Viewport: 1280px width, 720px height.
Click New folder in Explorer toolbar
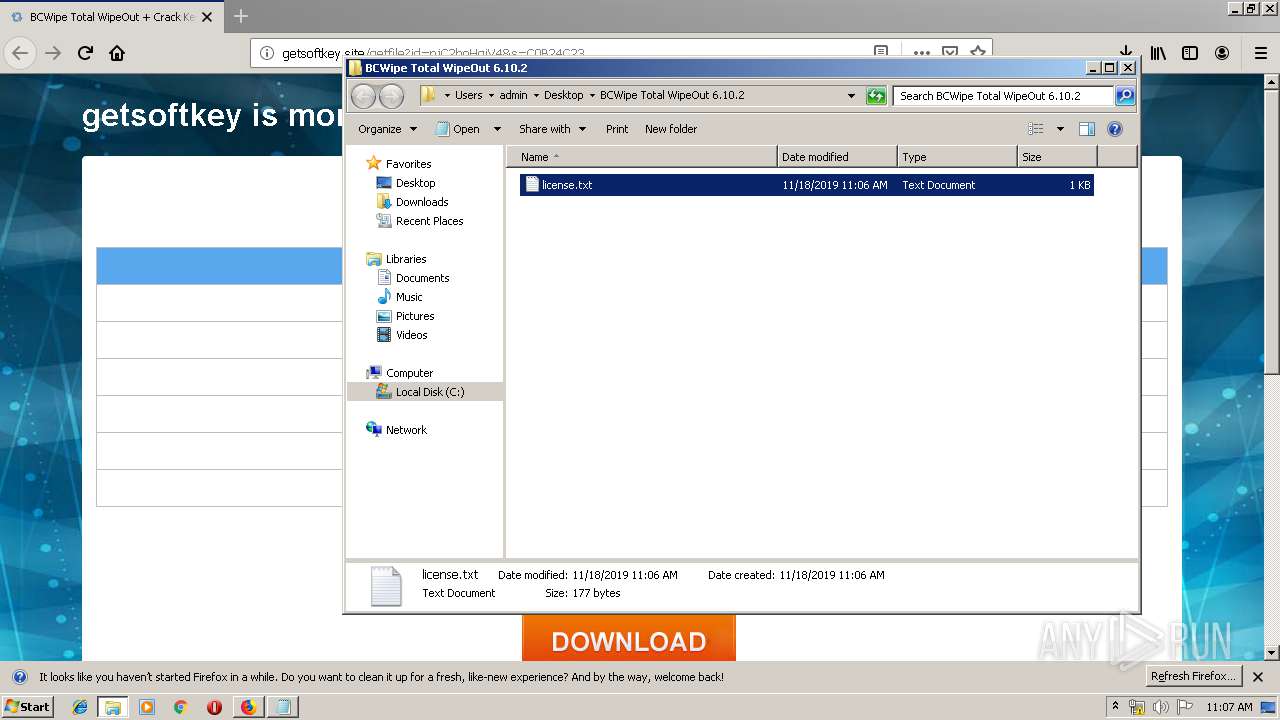(671, 129)
